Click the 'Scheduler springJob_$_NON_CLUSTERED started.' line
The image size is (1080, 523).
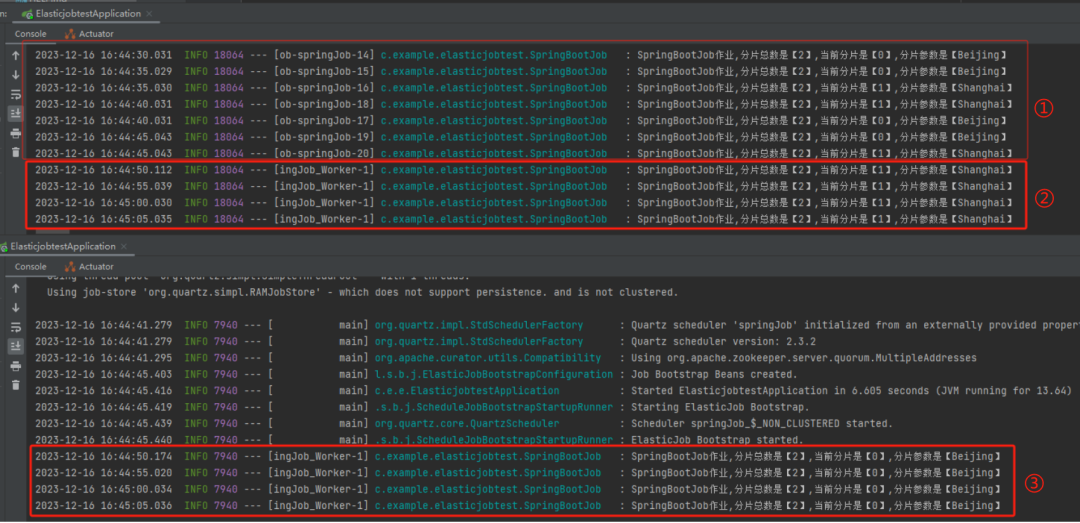[464, 424]
